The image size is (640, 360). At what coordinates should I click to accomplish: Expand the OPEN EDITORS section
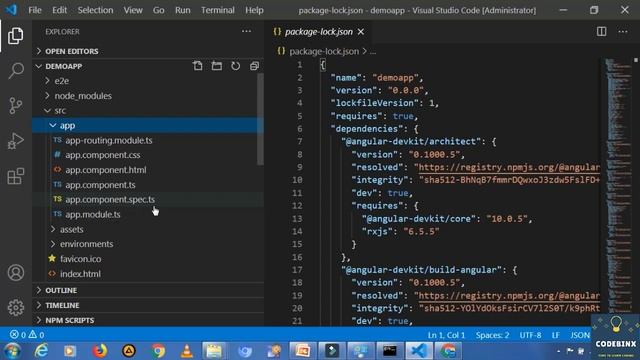point(148,51)
